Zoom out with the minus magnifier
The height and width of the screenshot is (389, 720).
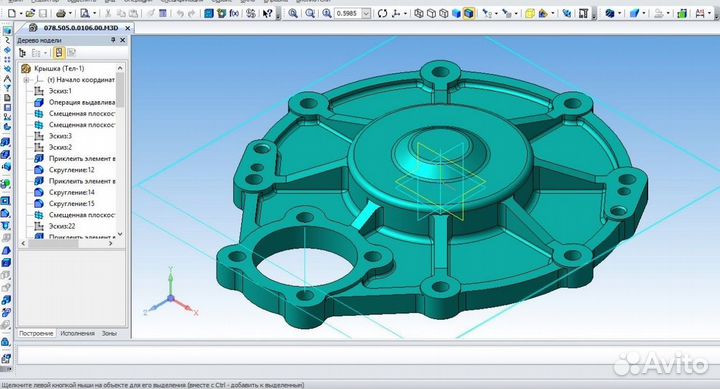coord(310,13)
